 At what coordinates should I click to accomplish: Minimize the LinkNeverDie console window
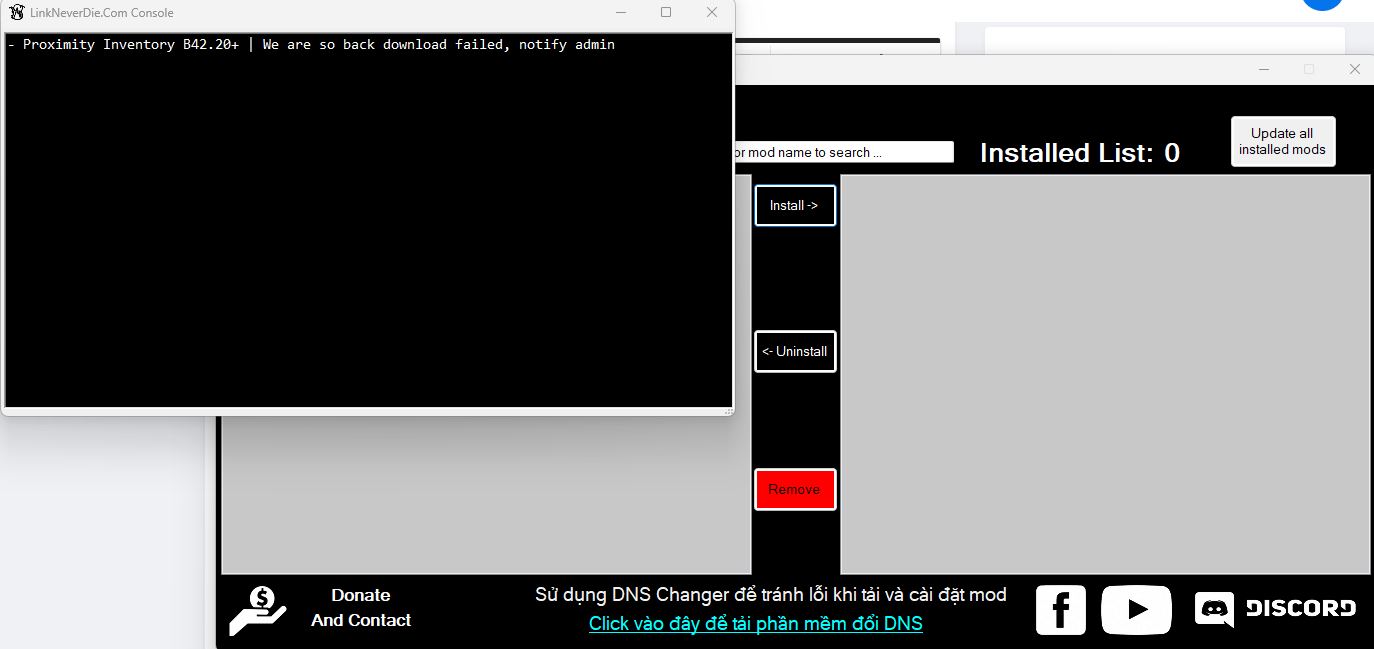pyautogui.click(x=621, y=12)
